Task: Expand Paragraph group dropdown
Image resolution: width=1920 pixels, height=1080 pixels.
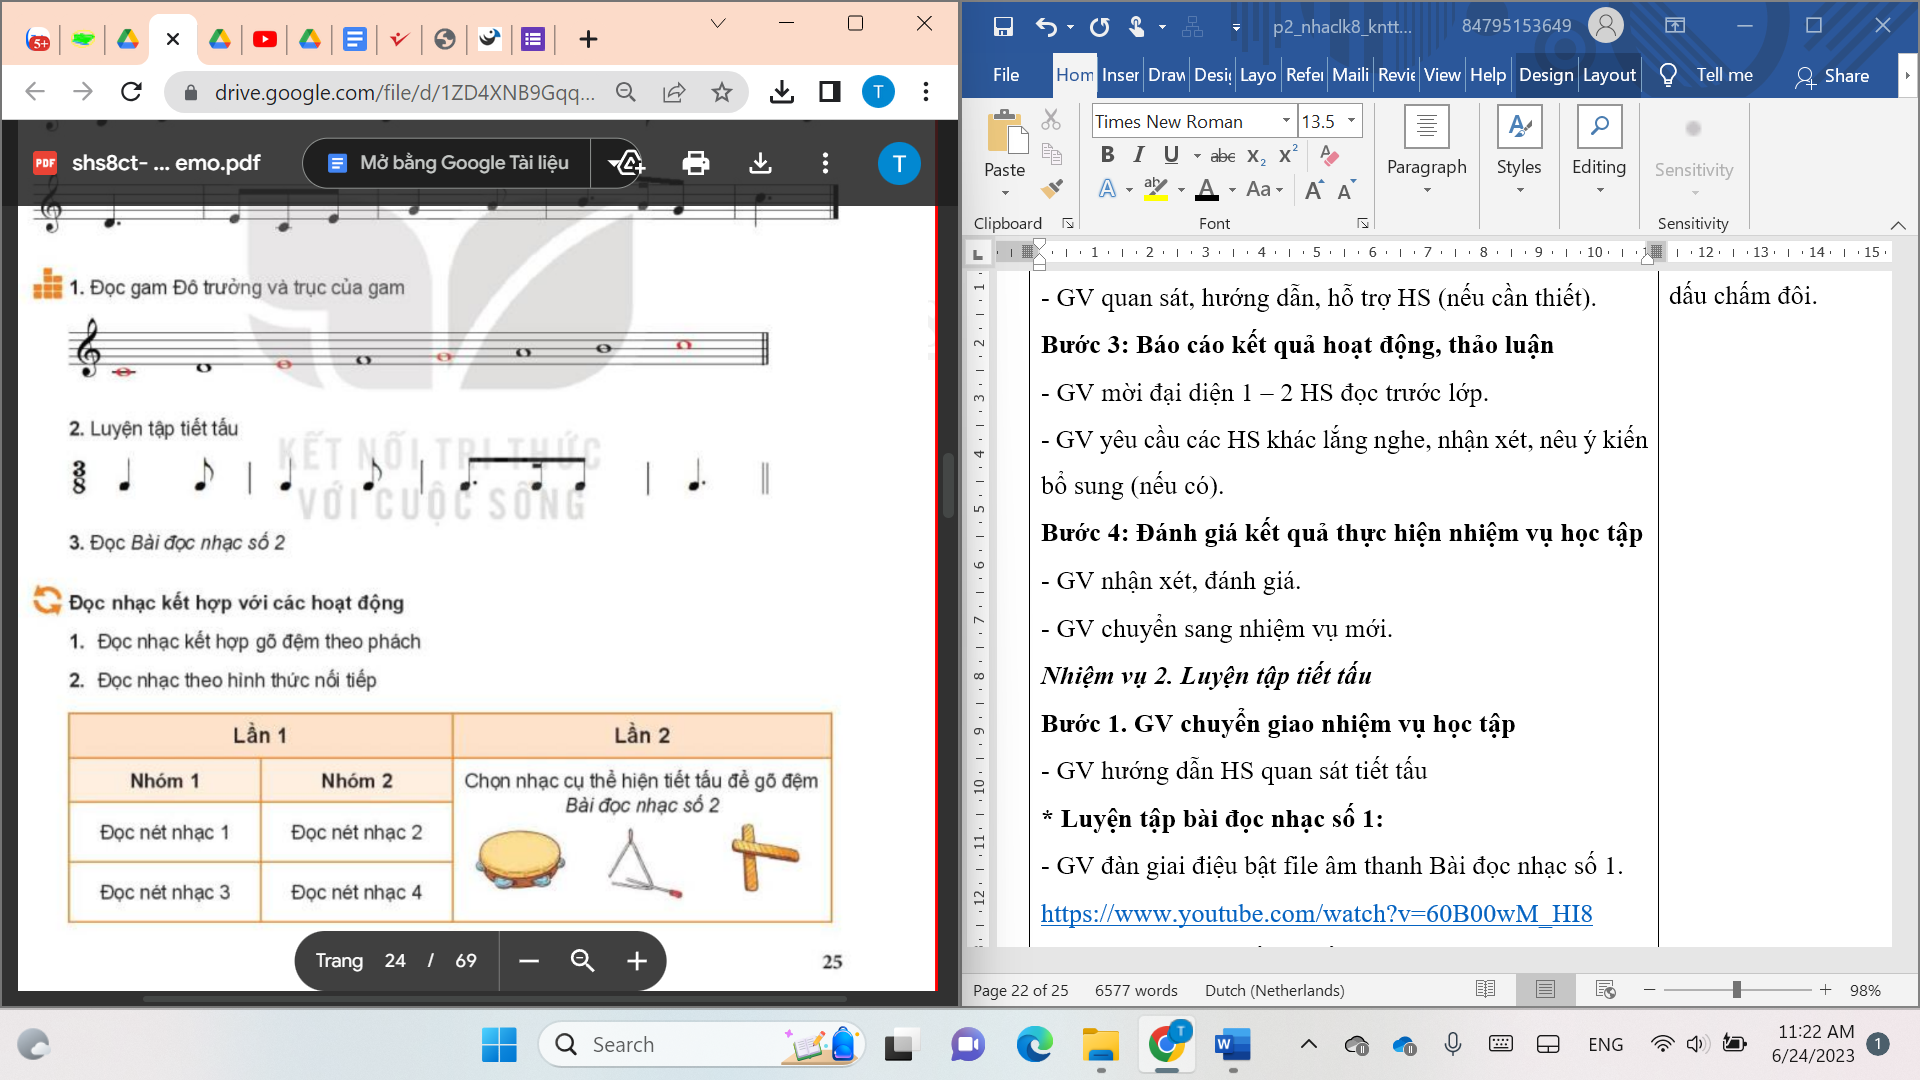Action: point(1427,190)
